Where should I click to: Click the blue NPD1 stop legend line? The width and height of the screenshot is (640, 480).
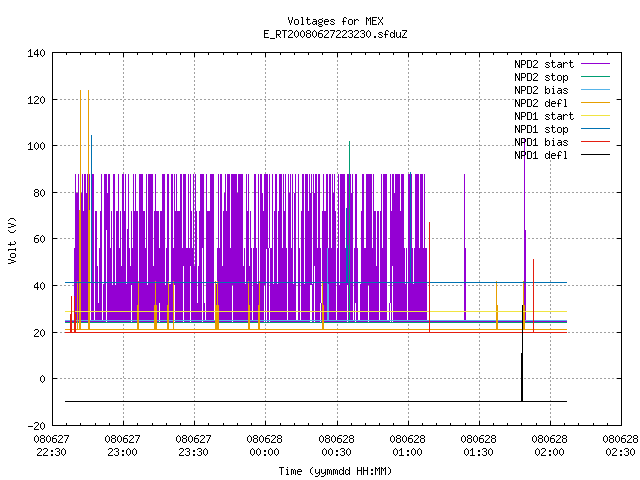595,129
